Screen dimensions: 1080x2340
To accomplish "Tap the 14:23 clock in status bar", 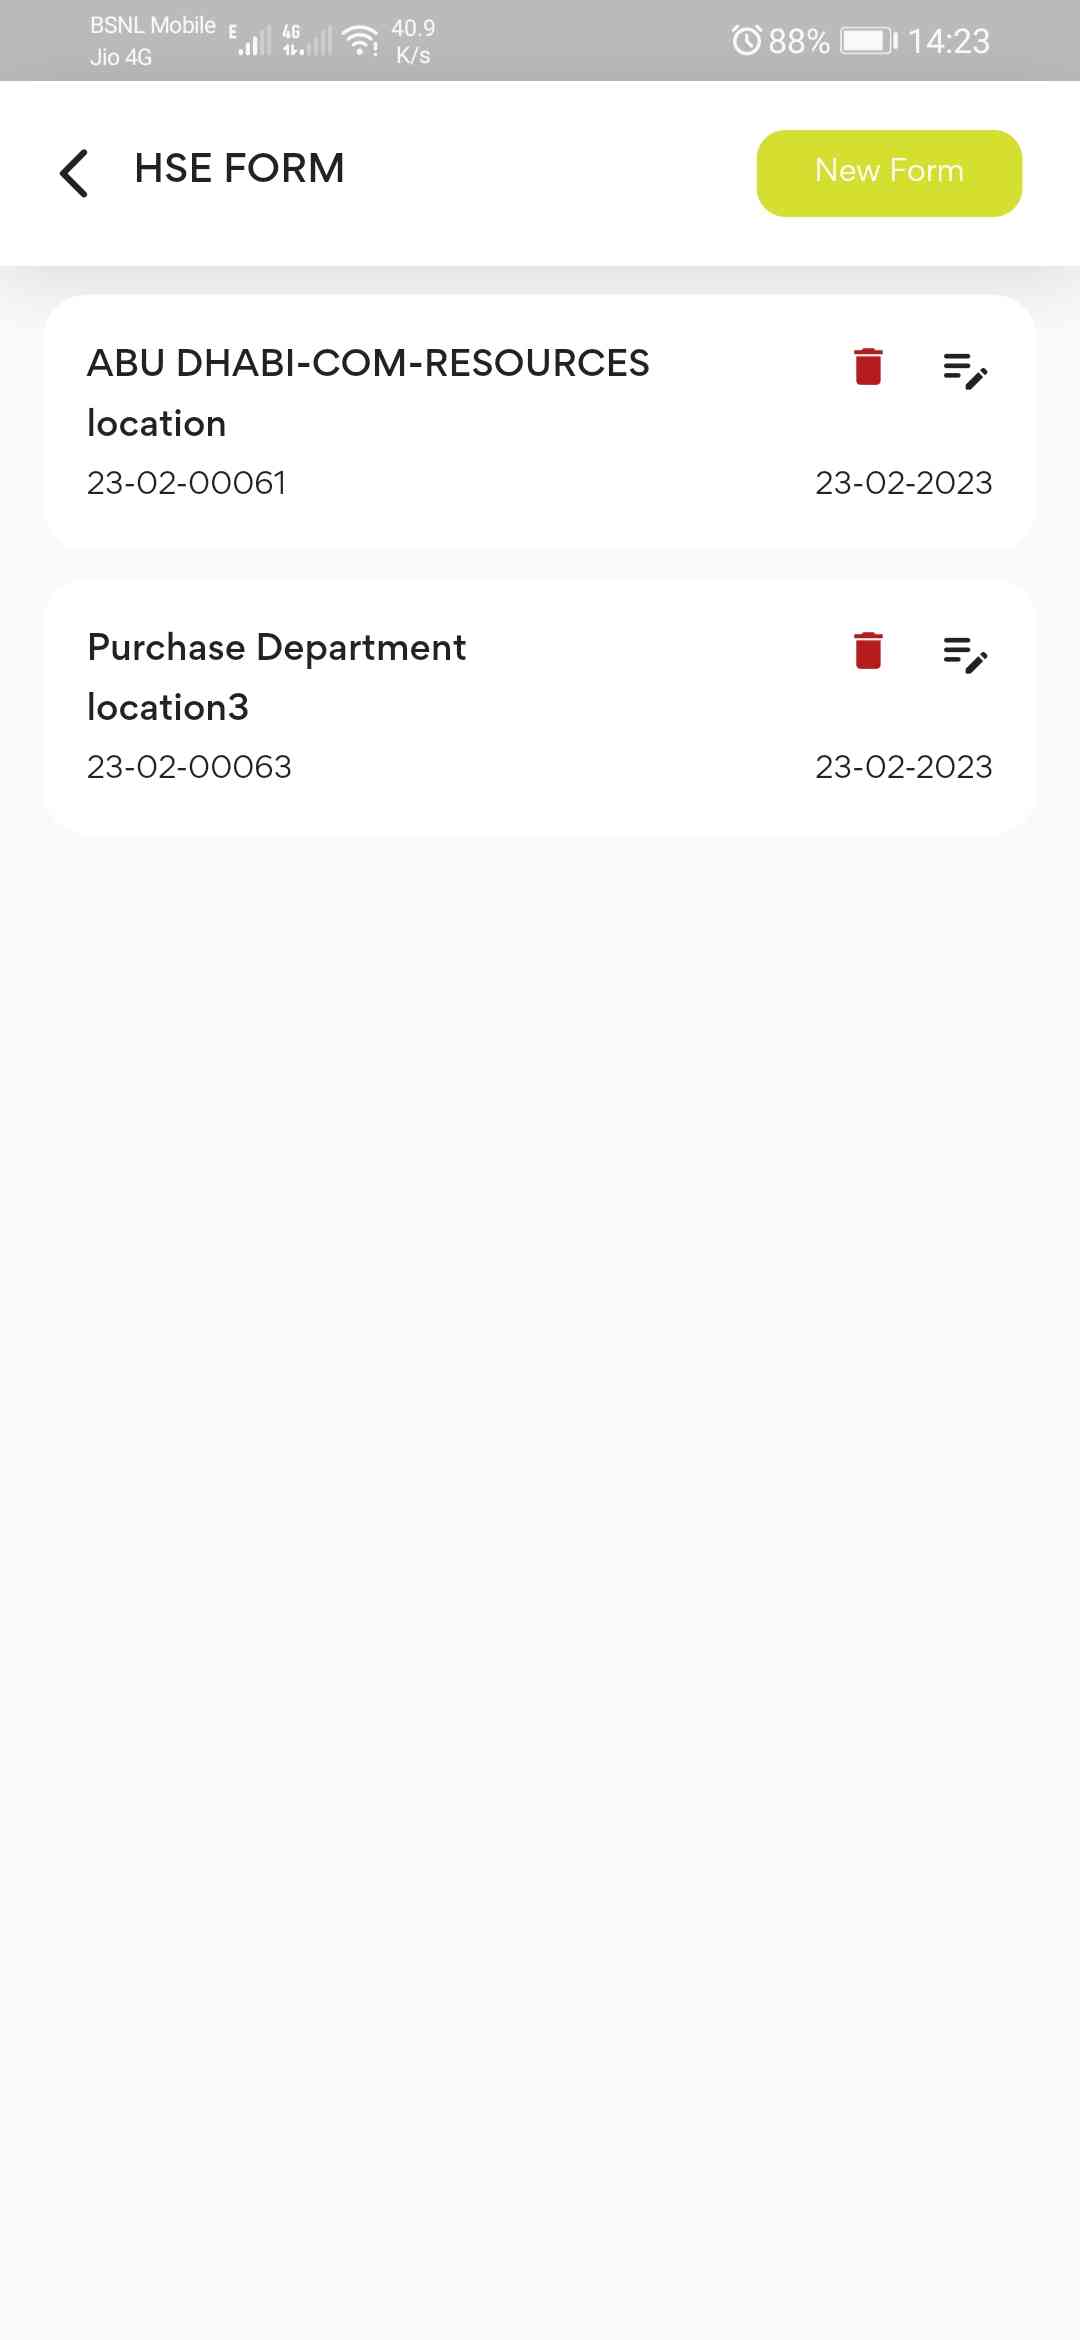I will click(x=948, y=41).
